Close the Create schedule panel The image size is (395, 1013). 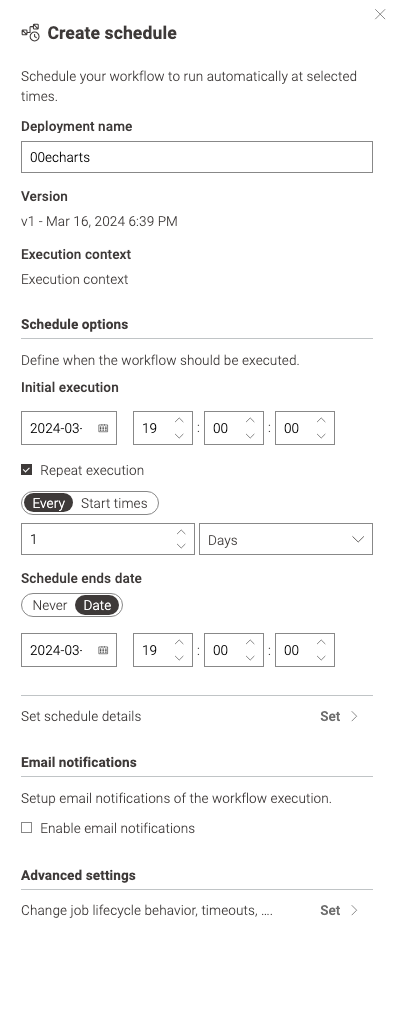click(380, 14)
